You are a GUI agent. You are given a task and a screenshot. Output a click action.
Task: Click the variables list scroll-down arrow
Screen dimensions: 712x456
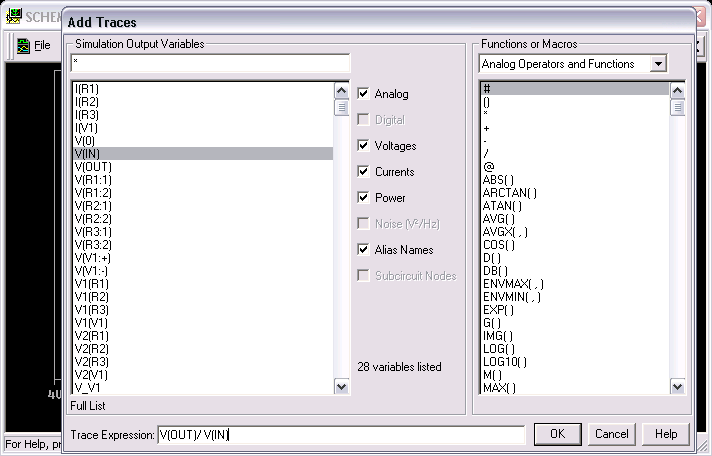(341, 387)
